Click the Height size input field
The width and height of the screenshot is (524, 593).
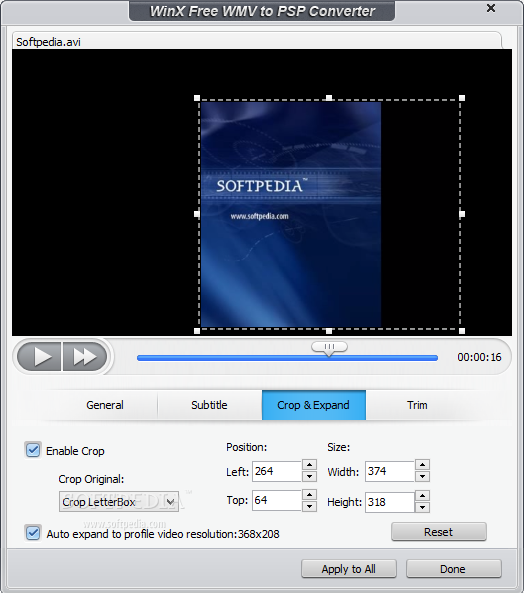pyautogui.click(x=390, y=502)
